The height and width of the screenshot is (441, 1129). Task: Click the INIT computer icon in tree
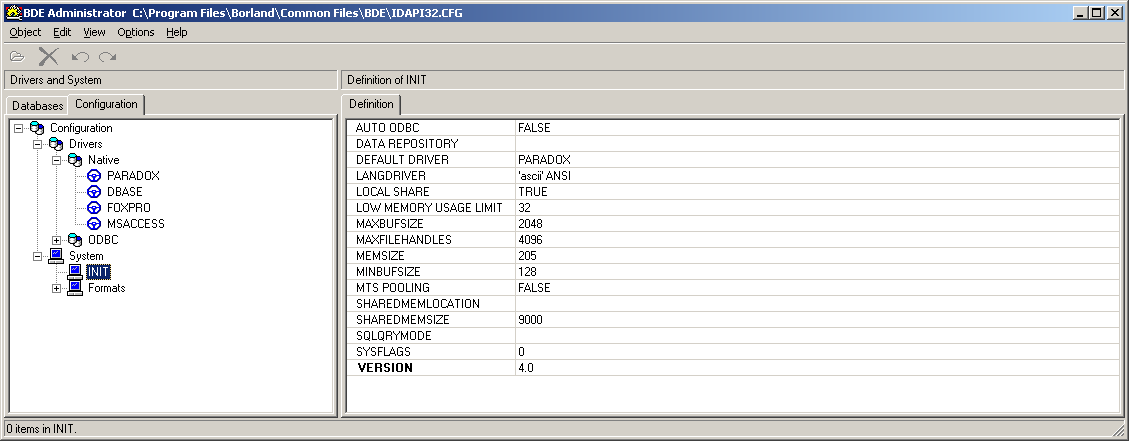pyautogui.click(x=75, y=272)
